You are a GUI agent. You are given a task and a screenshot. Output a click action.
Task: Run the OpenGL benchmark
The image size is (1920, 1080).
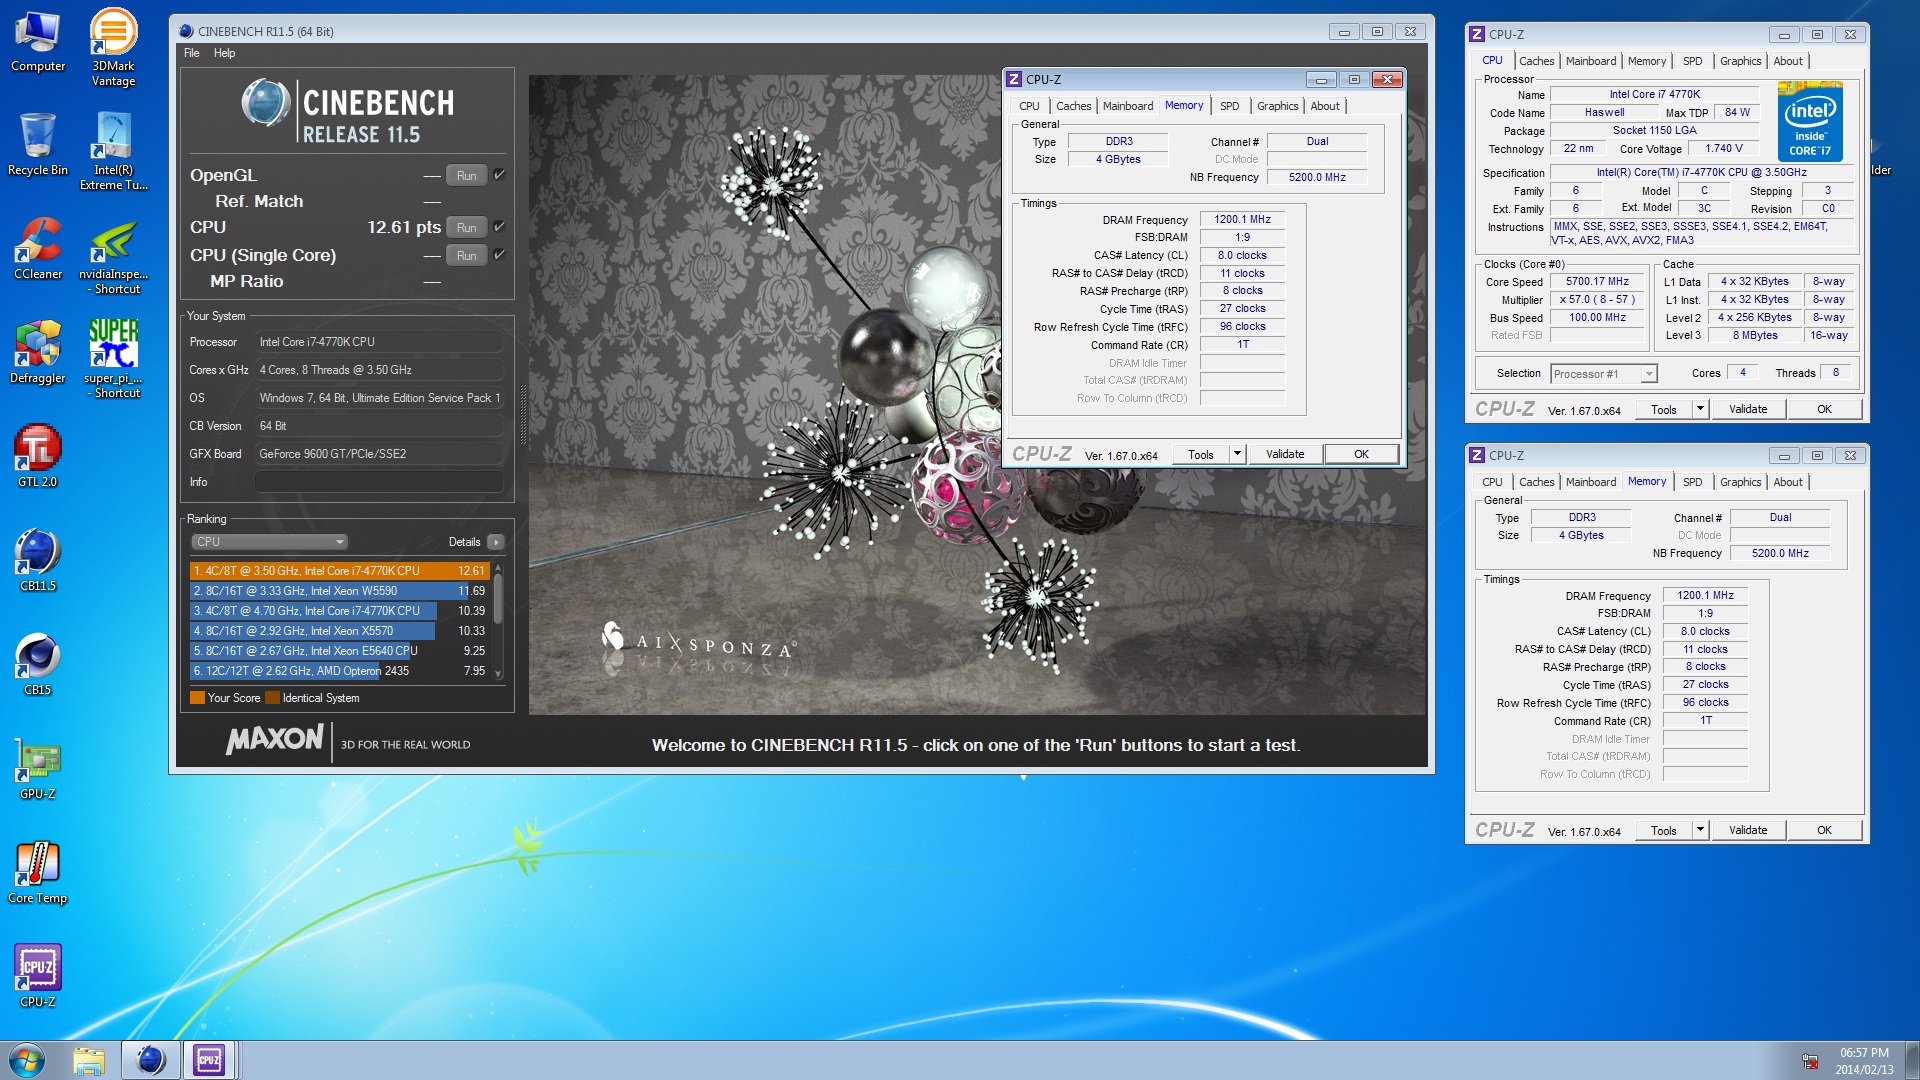[x=467, y=176]
